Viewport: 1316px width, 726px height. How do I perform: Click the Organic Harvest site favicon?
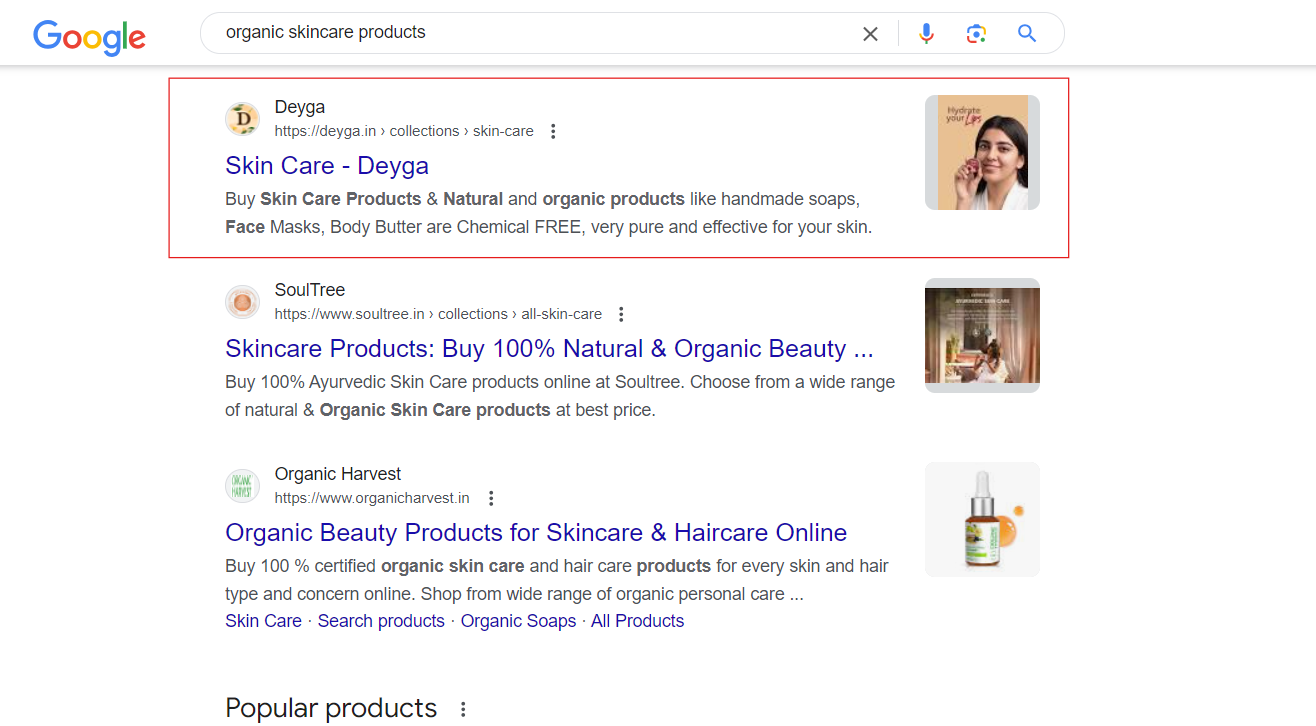242,485
